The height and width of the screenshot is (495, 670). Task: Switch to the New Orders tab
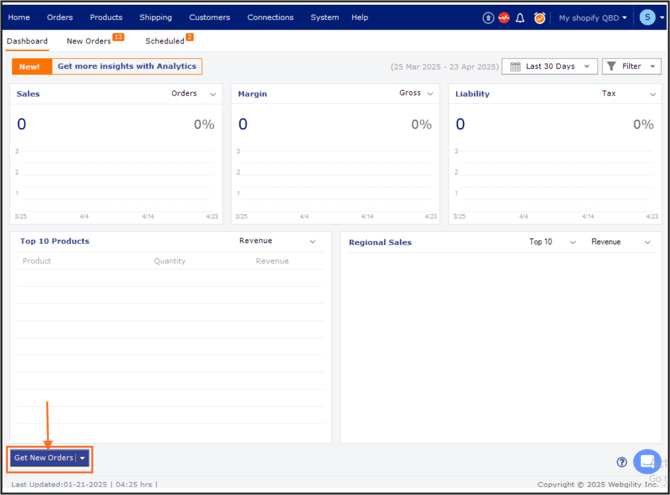(90, 41)
